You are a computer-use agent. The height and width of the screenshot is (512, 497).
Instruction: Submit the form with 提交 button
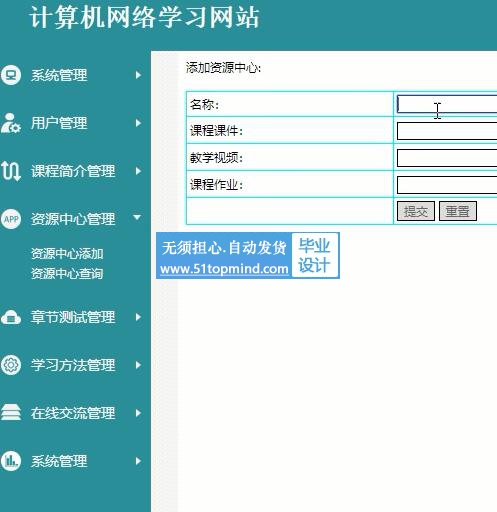(x=416, y=211)
